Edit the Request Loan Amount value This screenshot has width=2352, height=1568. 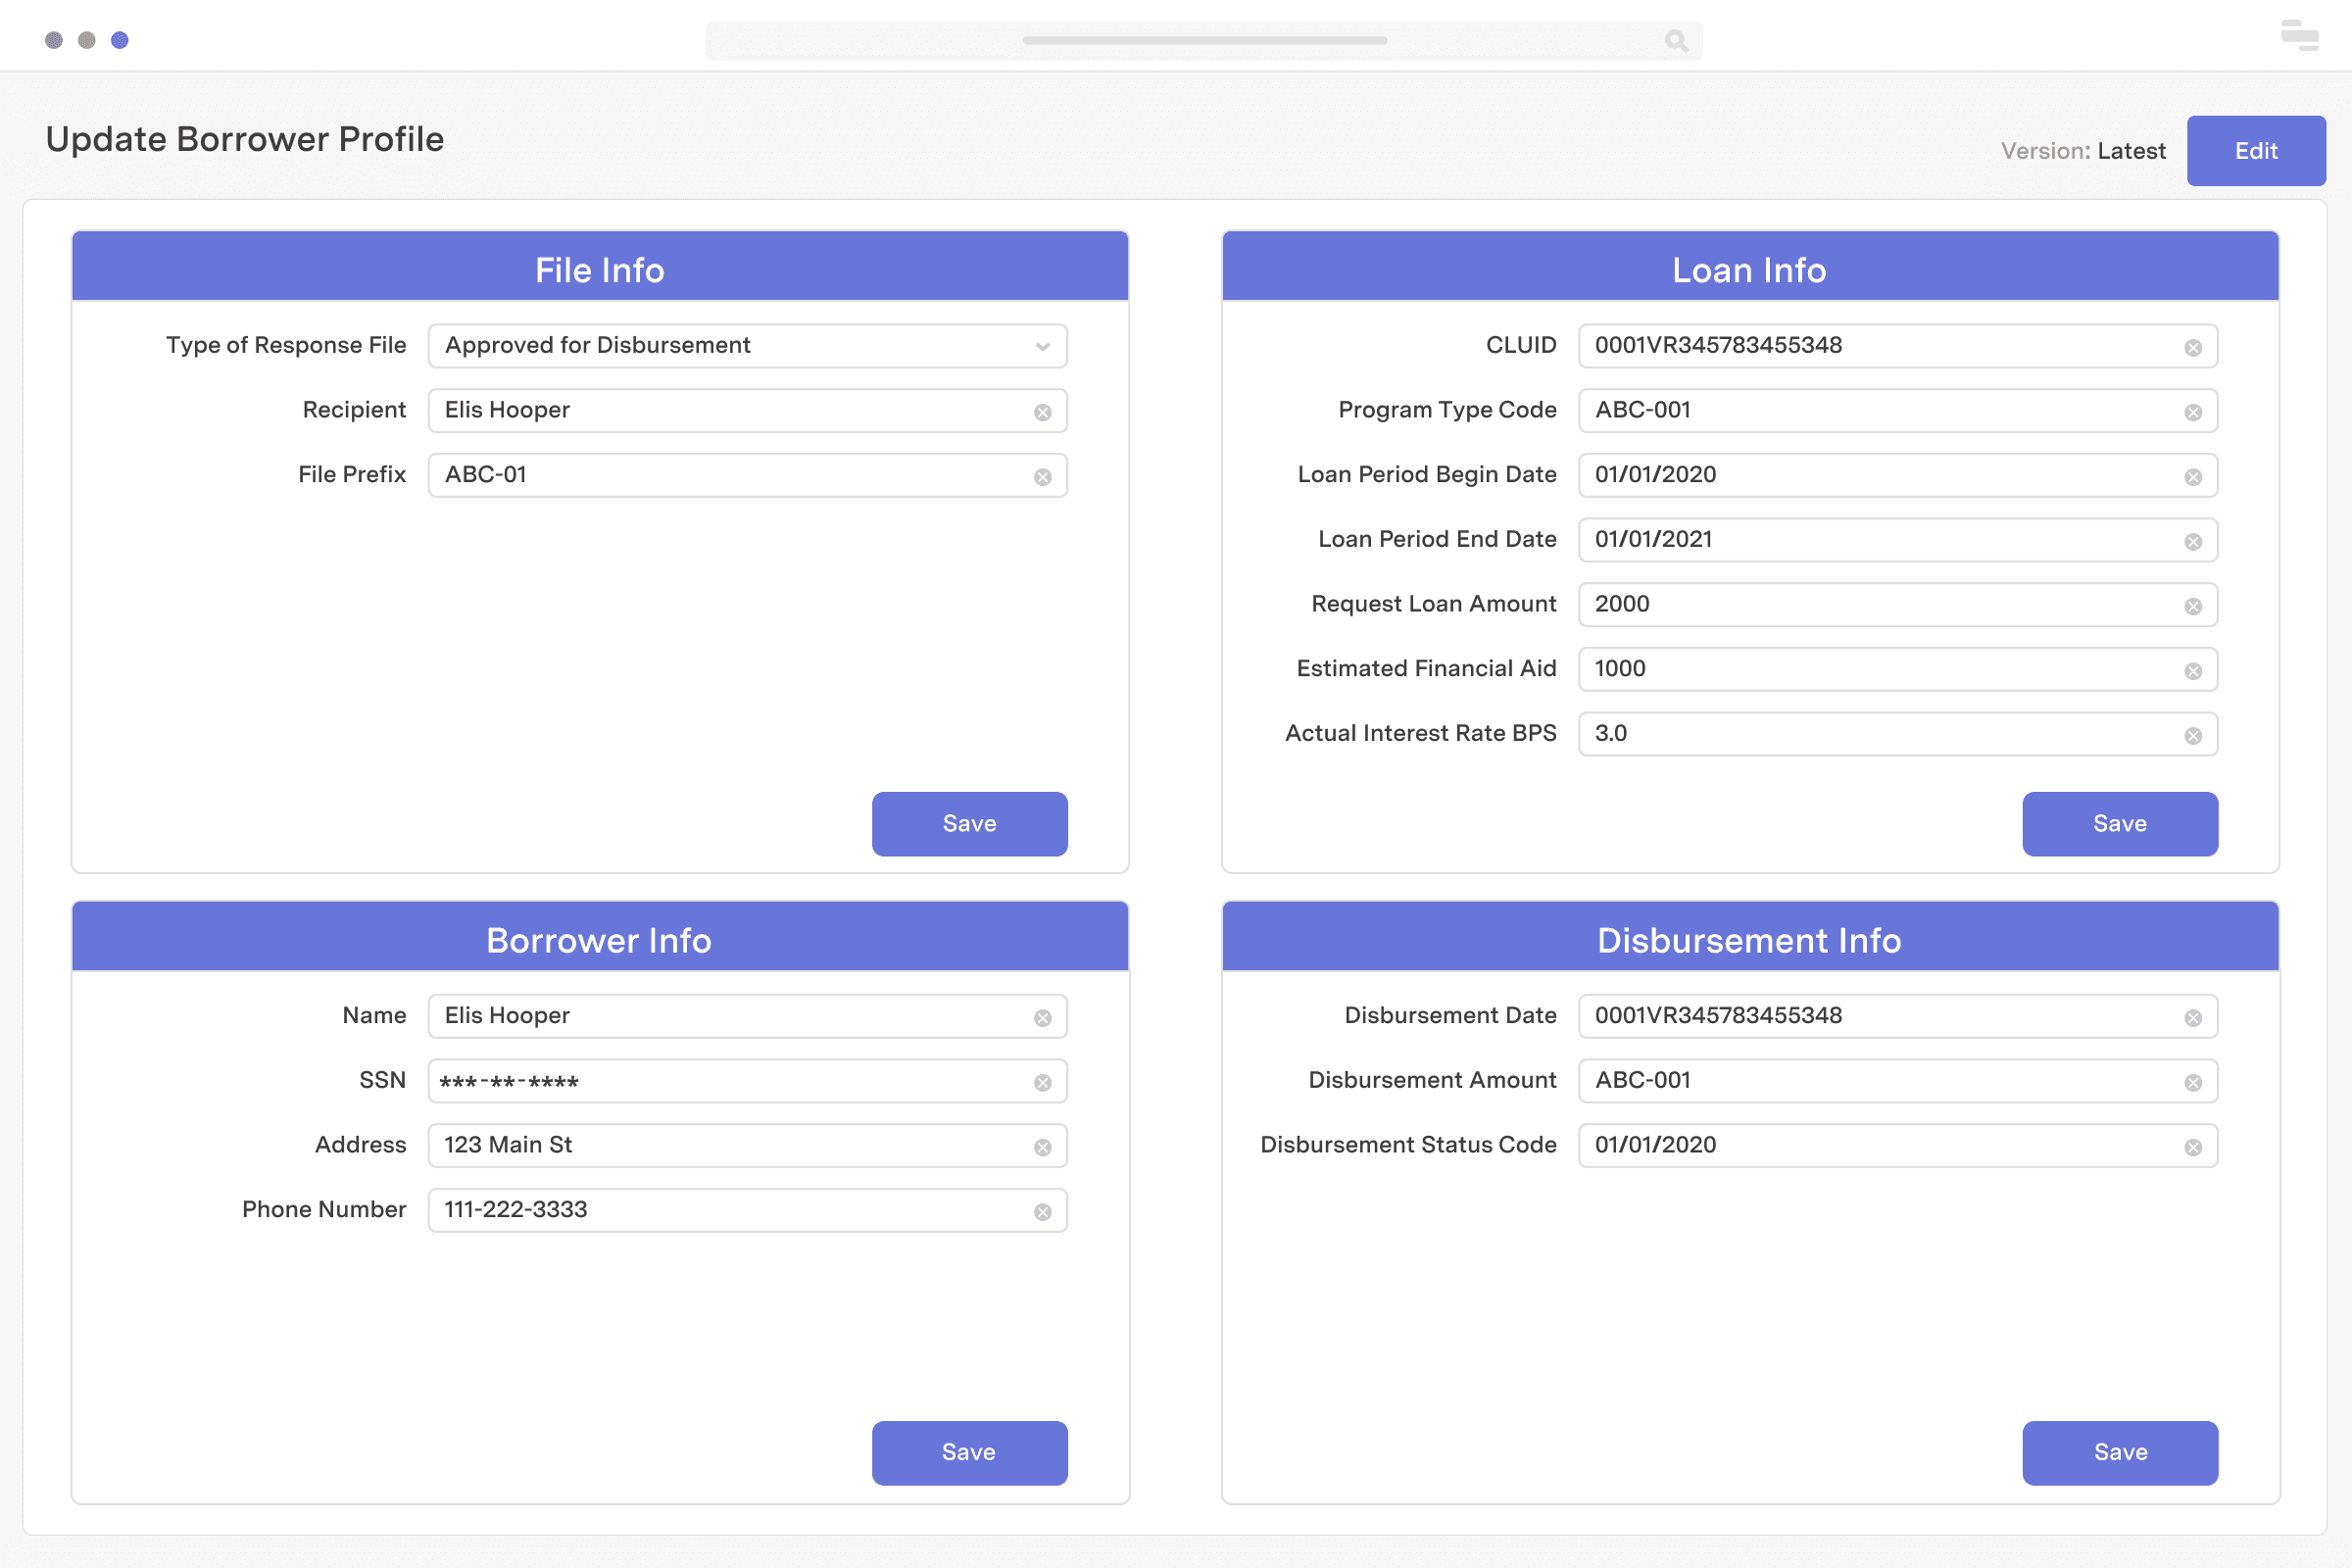pyautogui.click(x=1880, y=604)
